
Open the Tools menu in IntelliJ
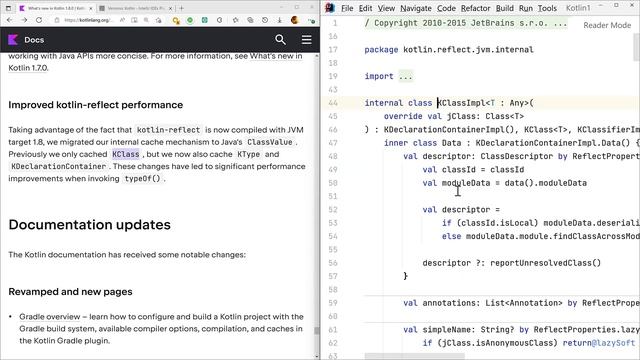tap(547, 8)
